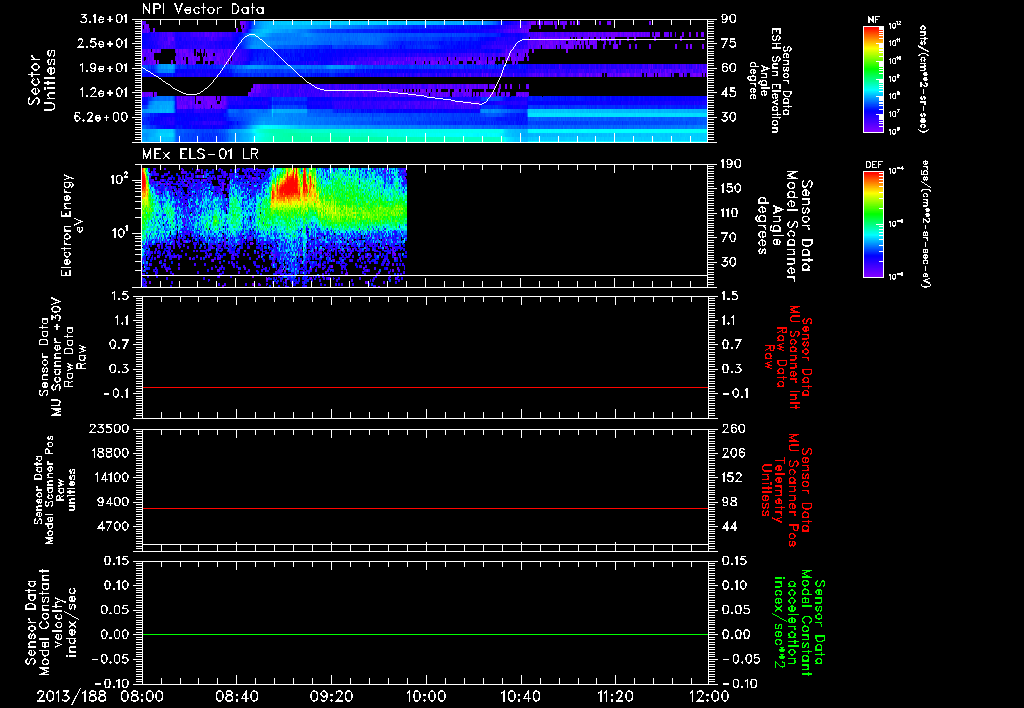The image size is (1024, 708).
Task: Click the 98 telemetry tick label
Action: [729, 502]
